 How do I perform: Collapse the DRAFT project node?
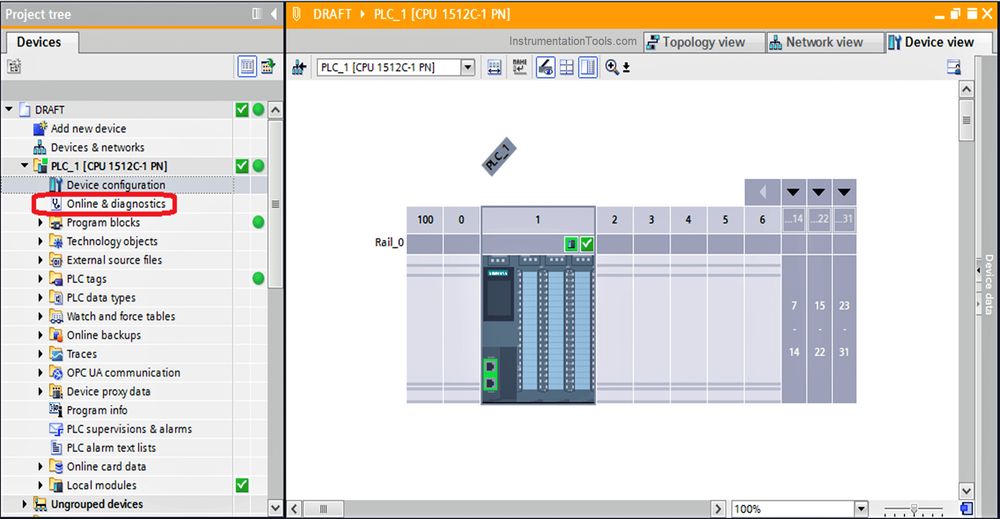tap(9, 110)
